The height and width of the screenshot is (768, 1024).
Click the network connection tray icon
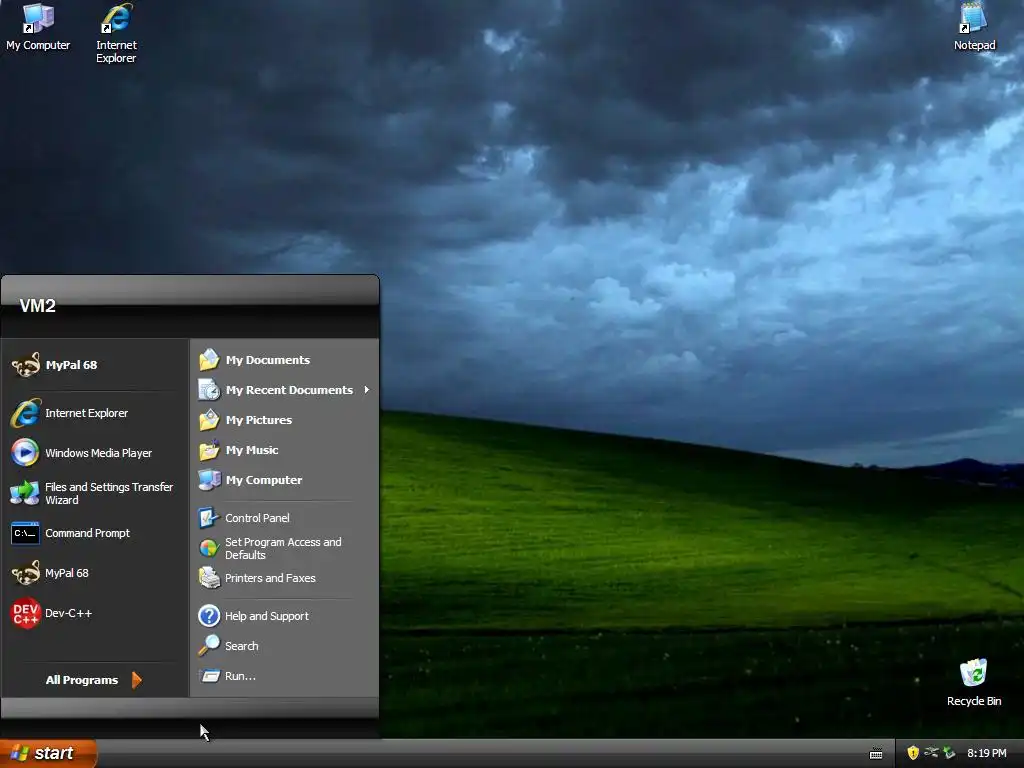click(931, 753)
